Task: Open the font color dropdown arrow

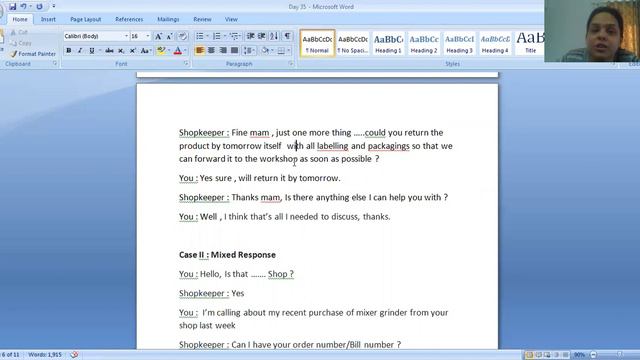Action: (x=185, y=51)
